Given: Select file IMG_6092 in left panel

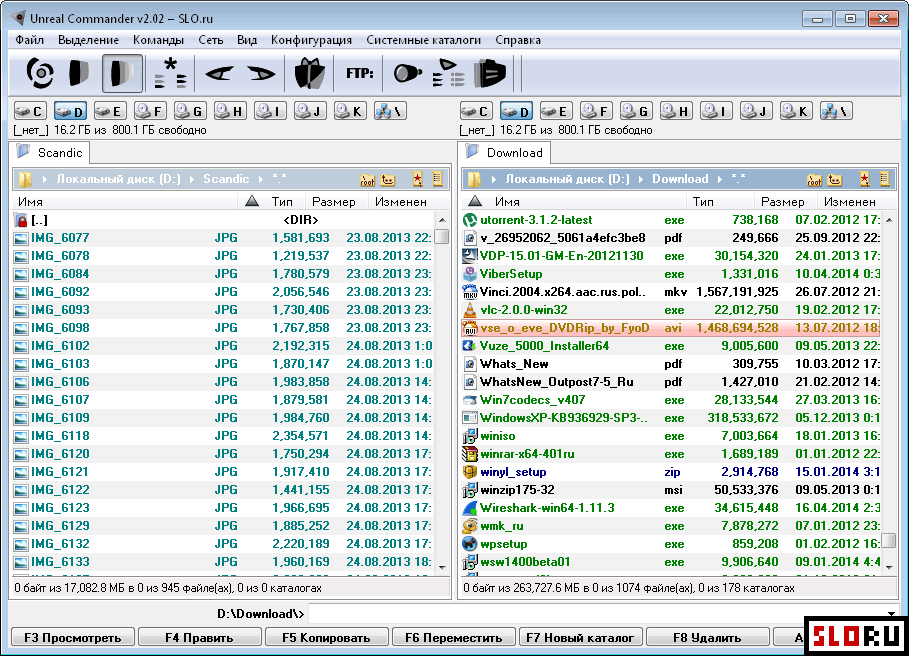Looking at the screenshot, I should click(223, 292).
